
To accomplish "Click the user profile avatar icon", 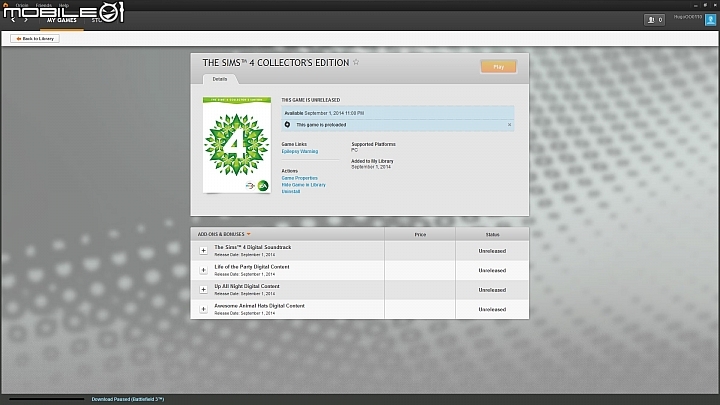I will (x=710, y=20).
